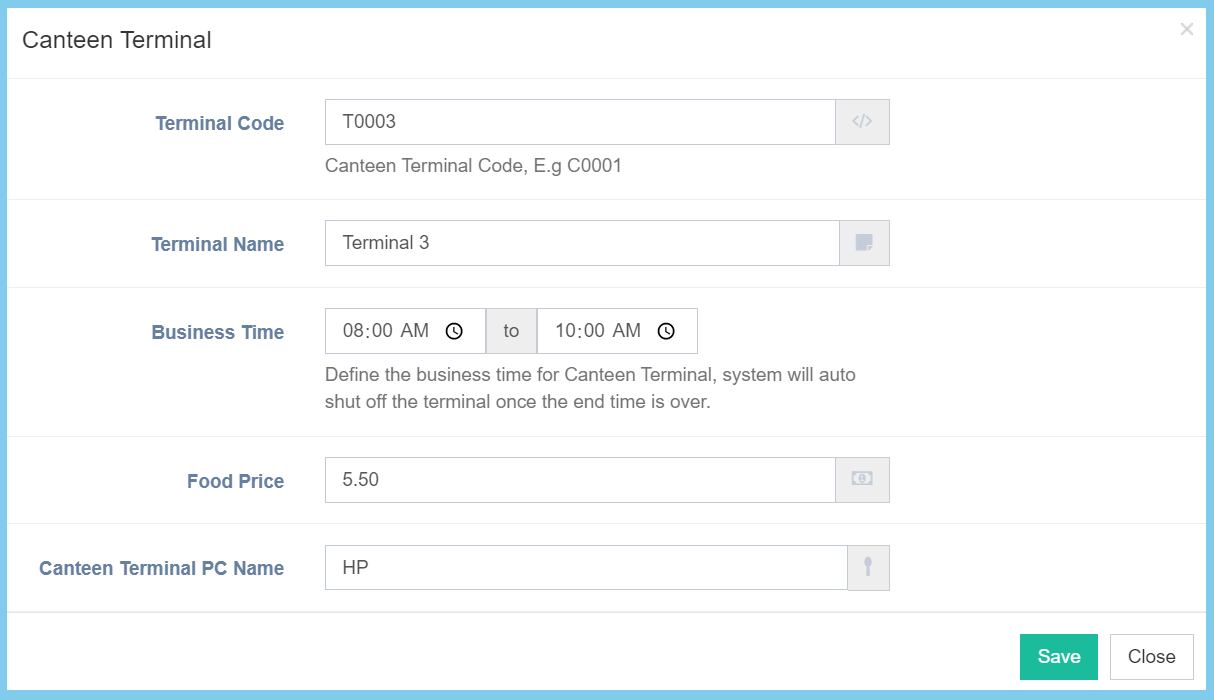The image size is (1214, 700).
Task: Click the sticky note icon beside Terminal Name
Action: click(x=864, y=243)
